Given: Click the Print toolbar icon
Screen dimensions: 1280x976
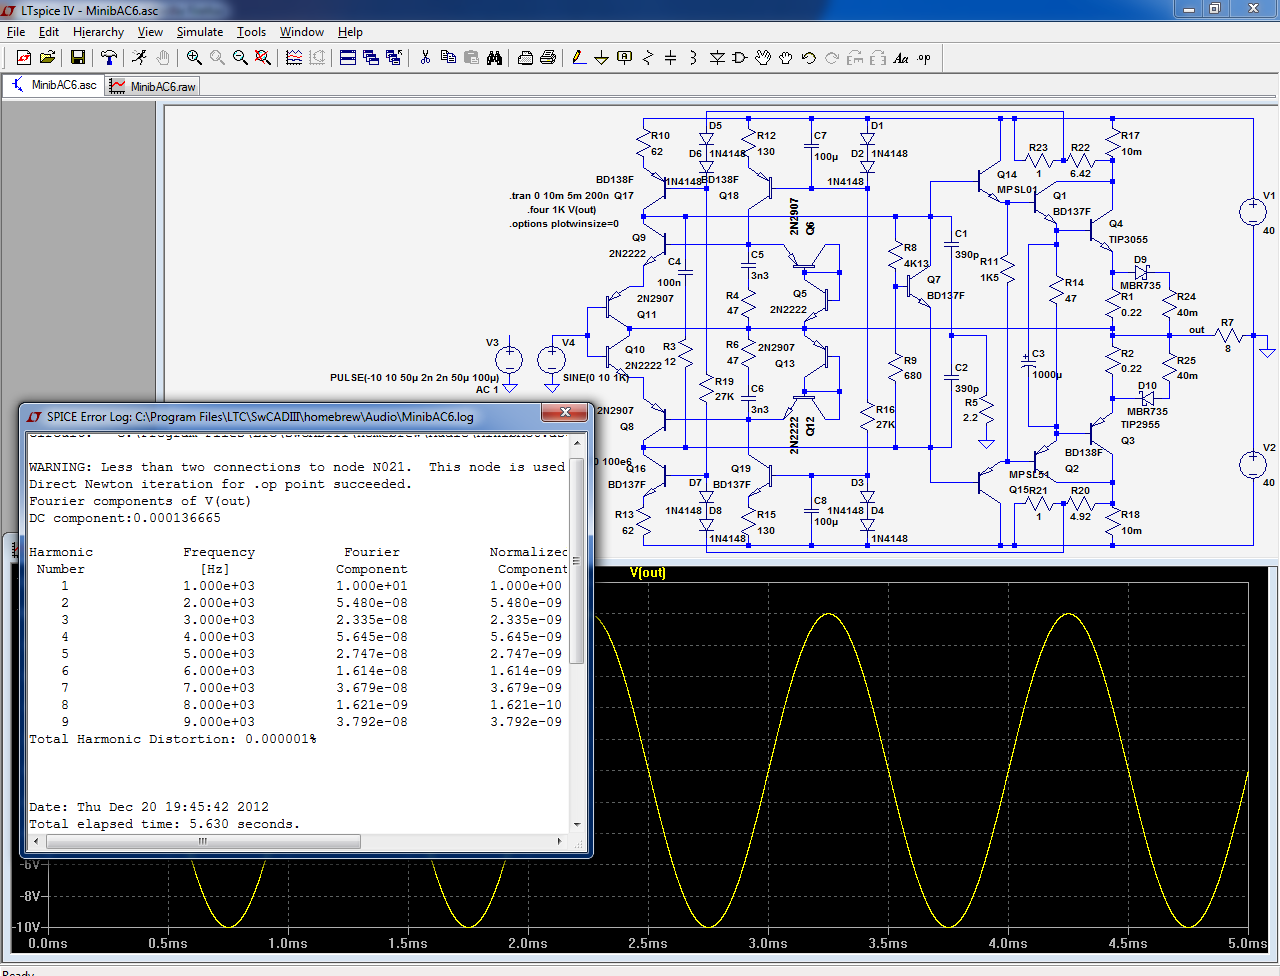Looking at the screenshot, I should click(x=548, y=58).
